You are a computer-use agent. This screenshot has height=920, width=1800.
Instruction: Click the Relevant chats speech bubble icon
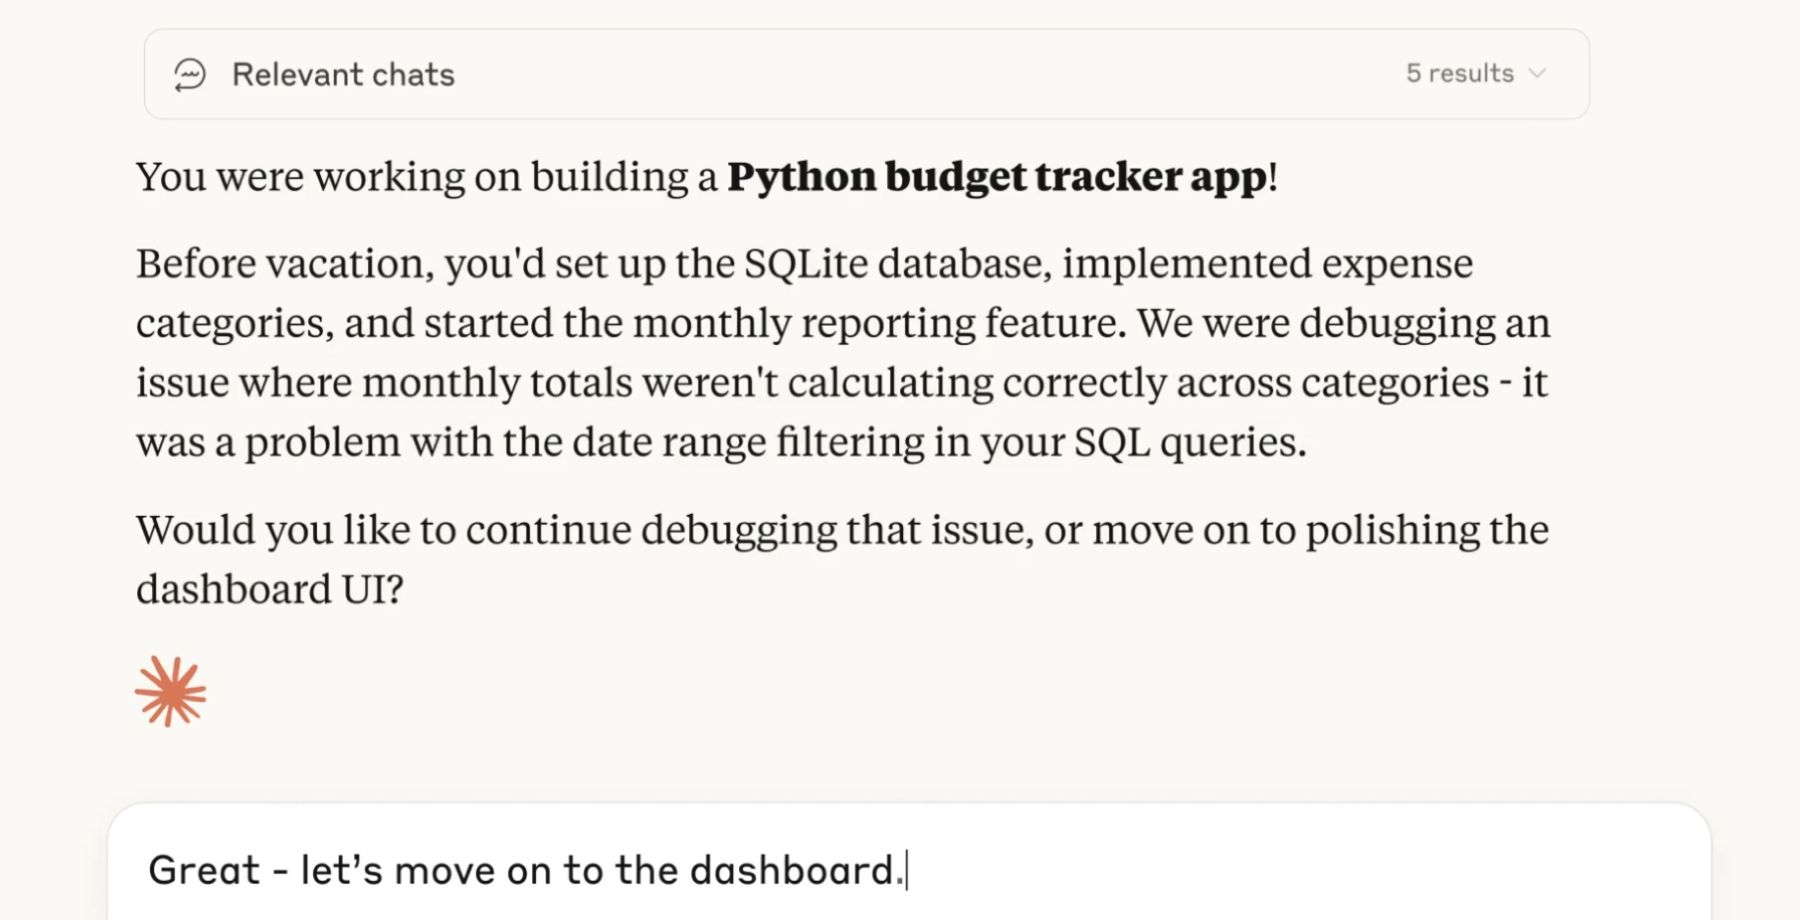pos(190,75)
